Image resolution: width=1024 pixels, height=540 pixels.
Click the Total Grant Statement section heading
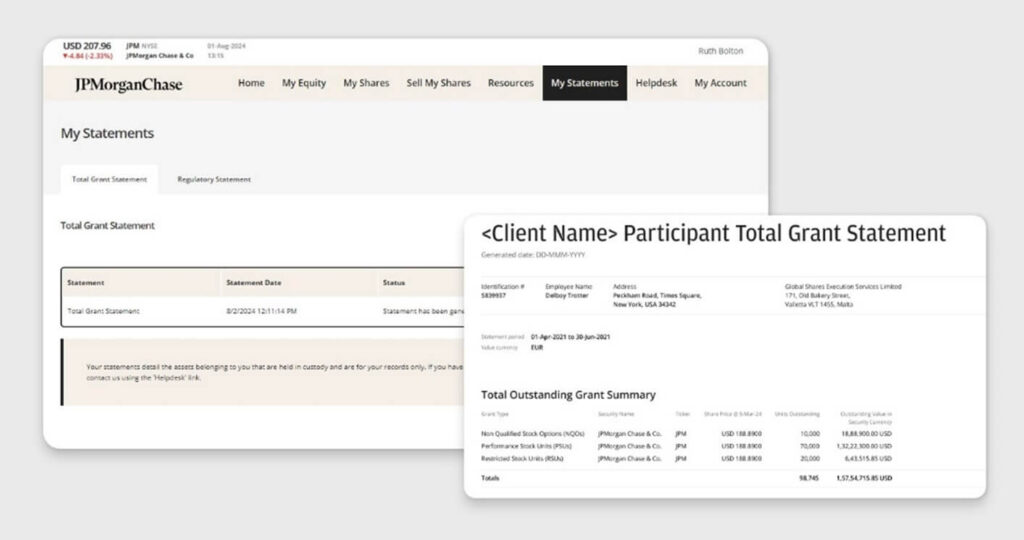108,225
